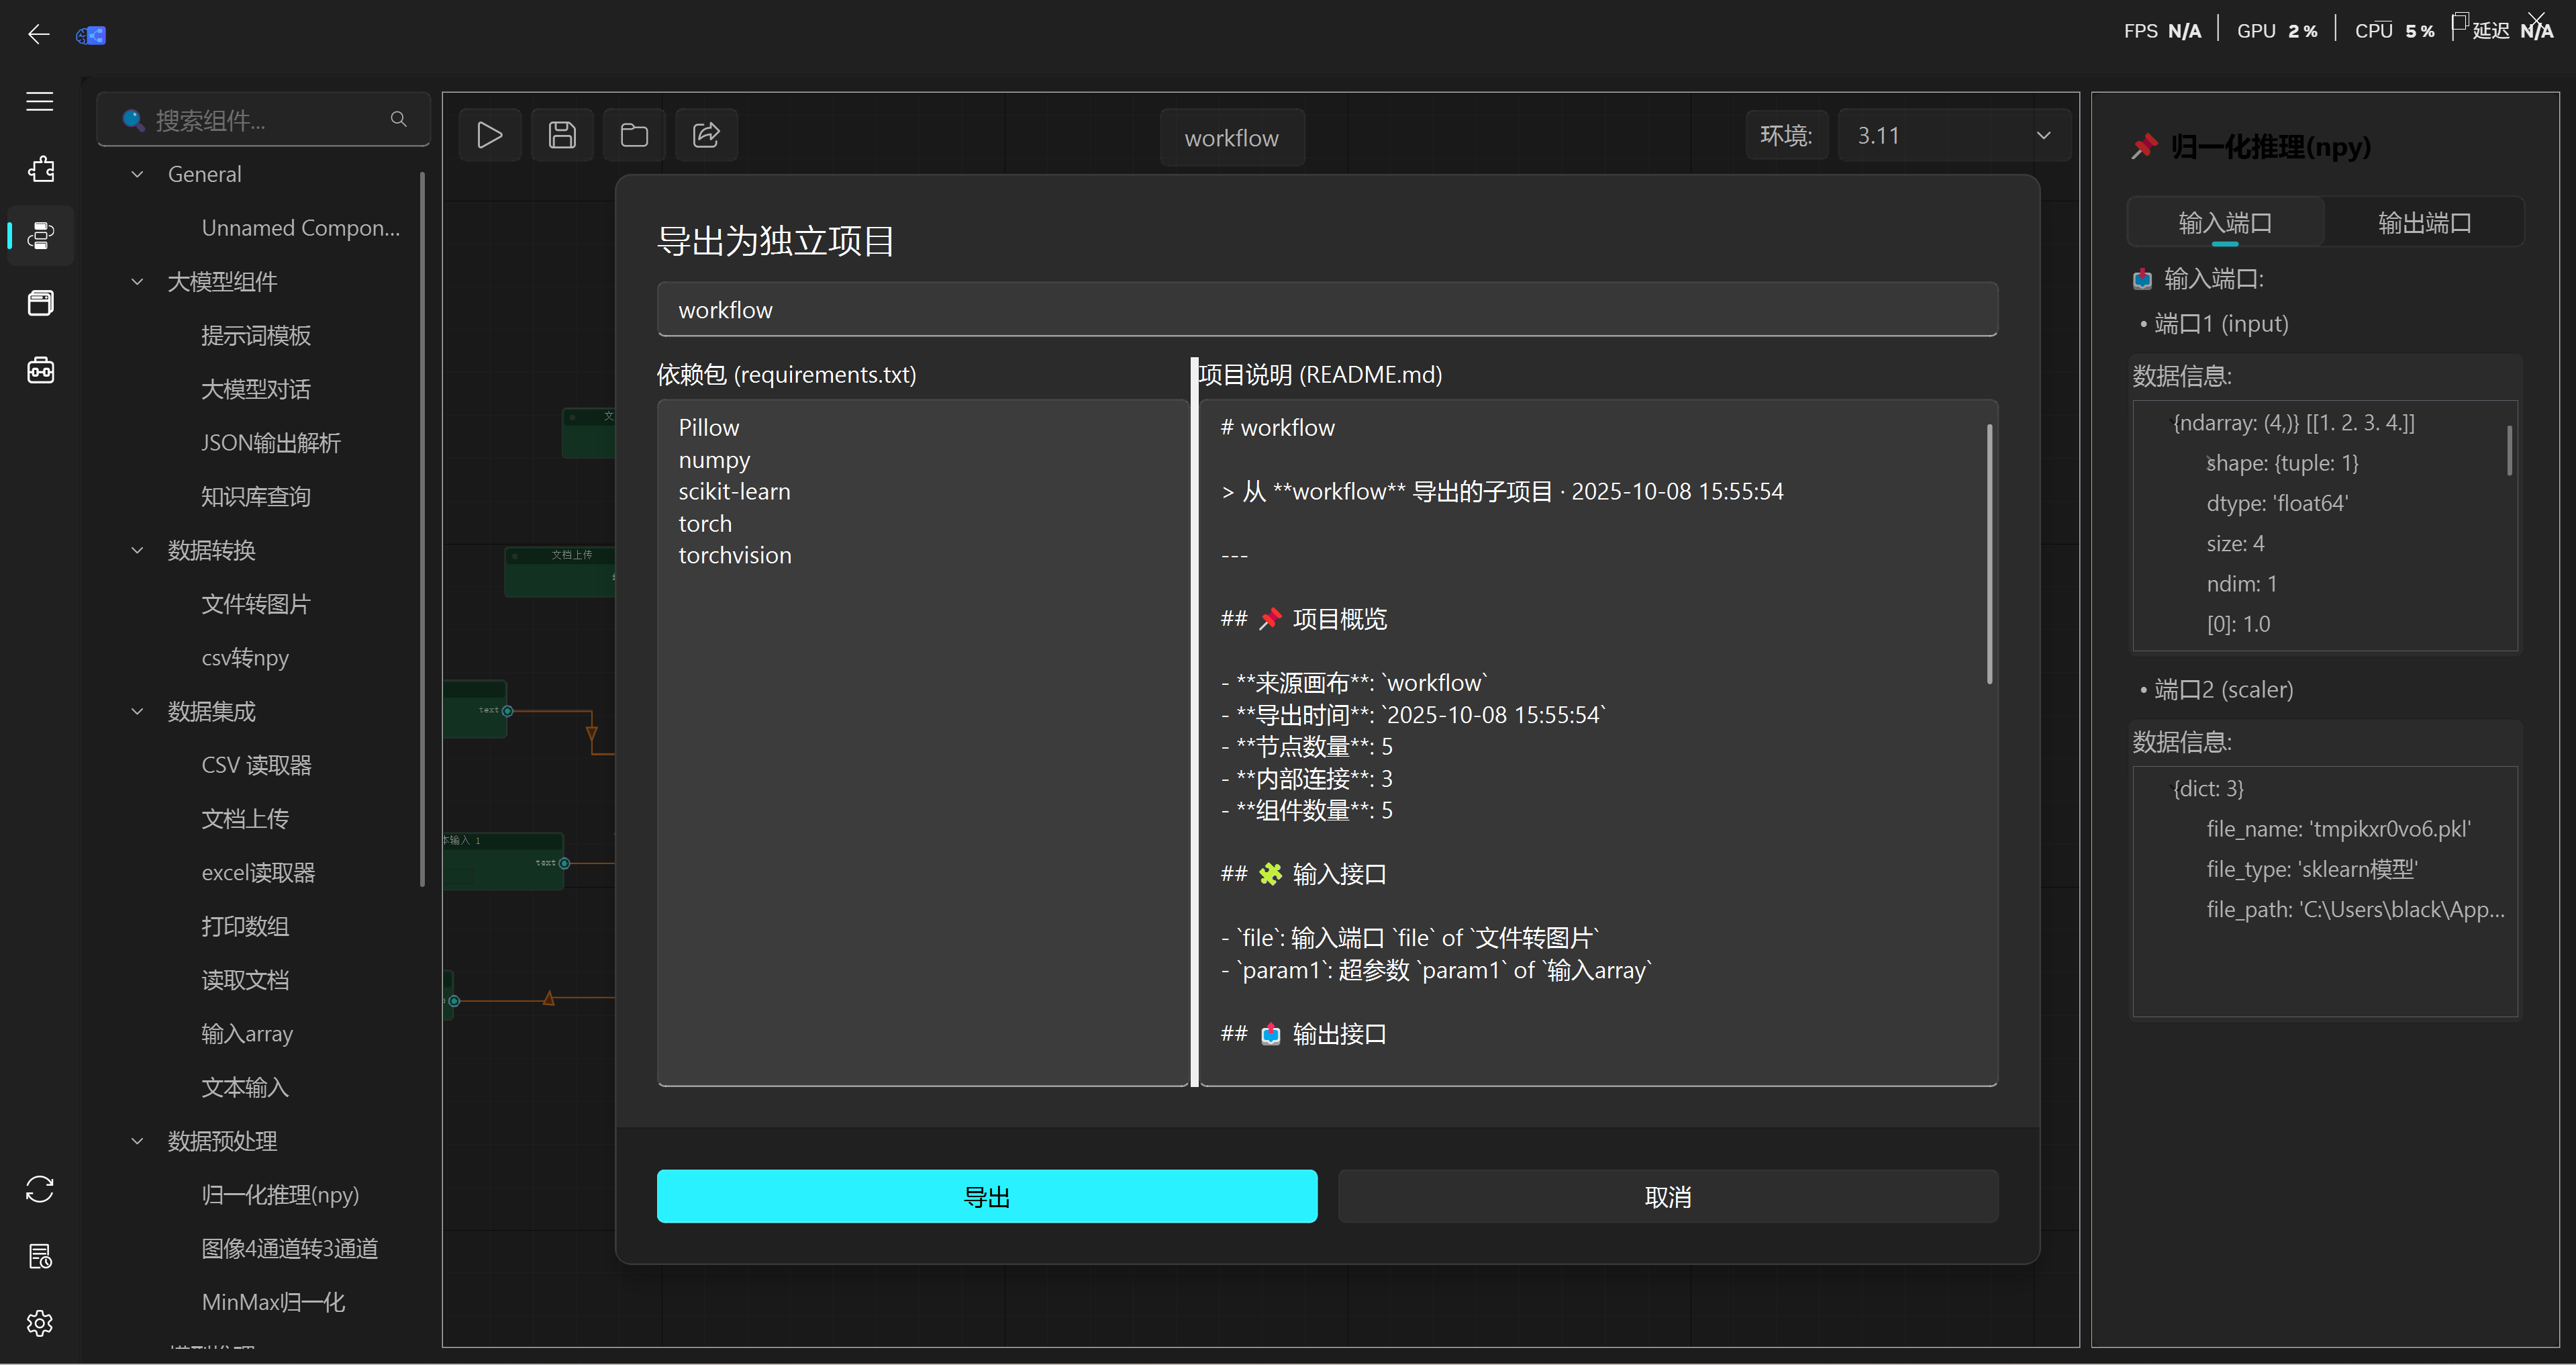This screenshot has width=2576, height=1365.
Task: Click the blue app logo icon
Action: tap(91, 35)
